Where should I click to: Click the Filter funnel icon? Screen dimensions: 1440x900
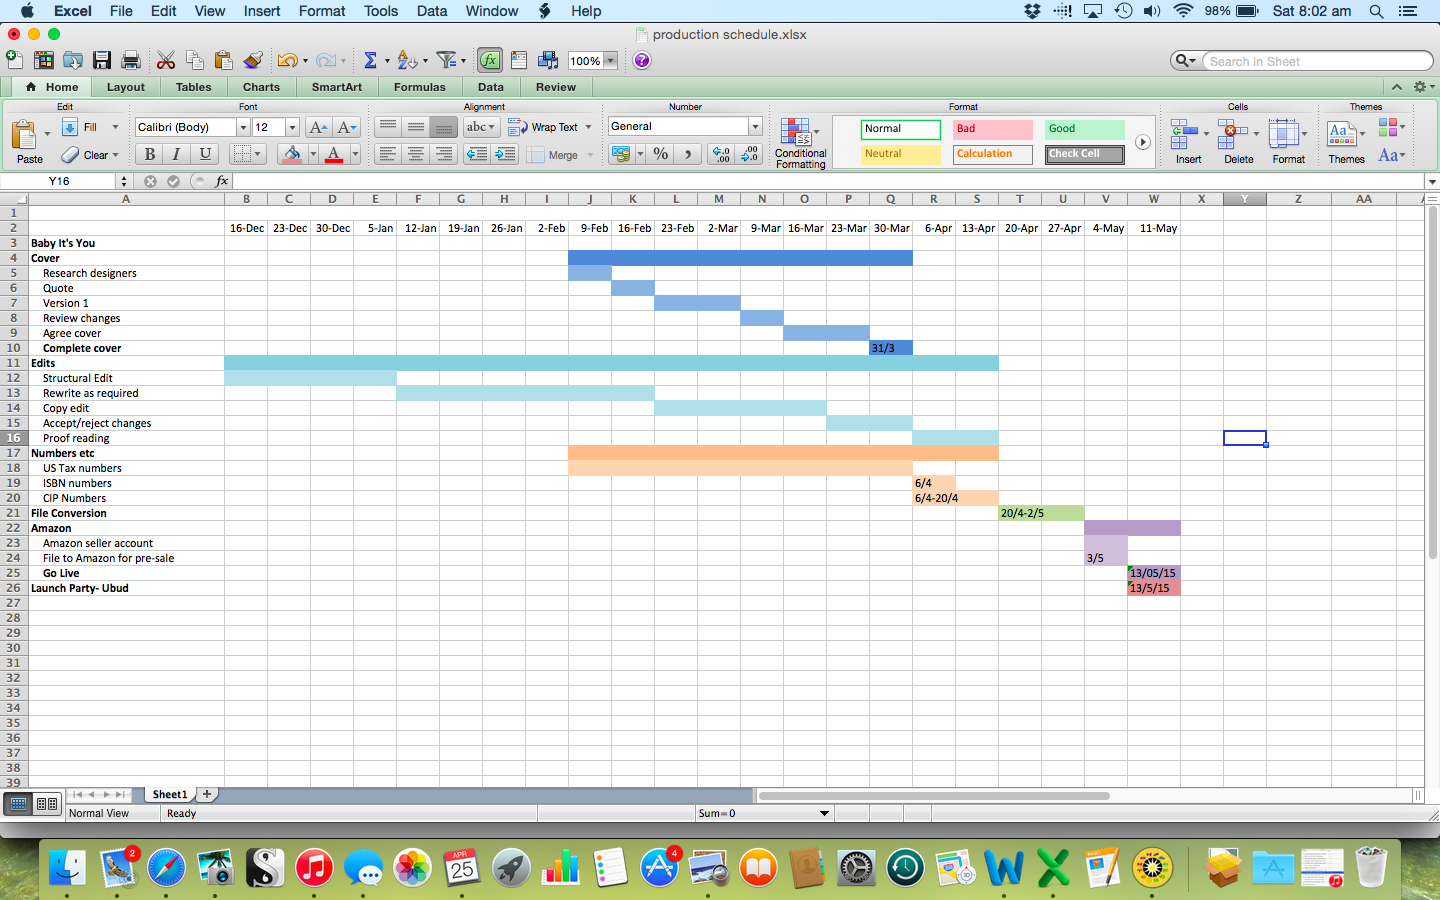tap(446, 61)
